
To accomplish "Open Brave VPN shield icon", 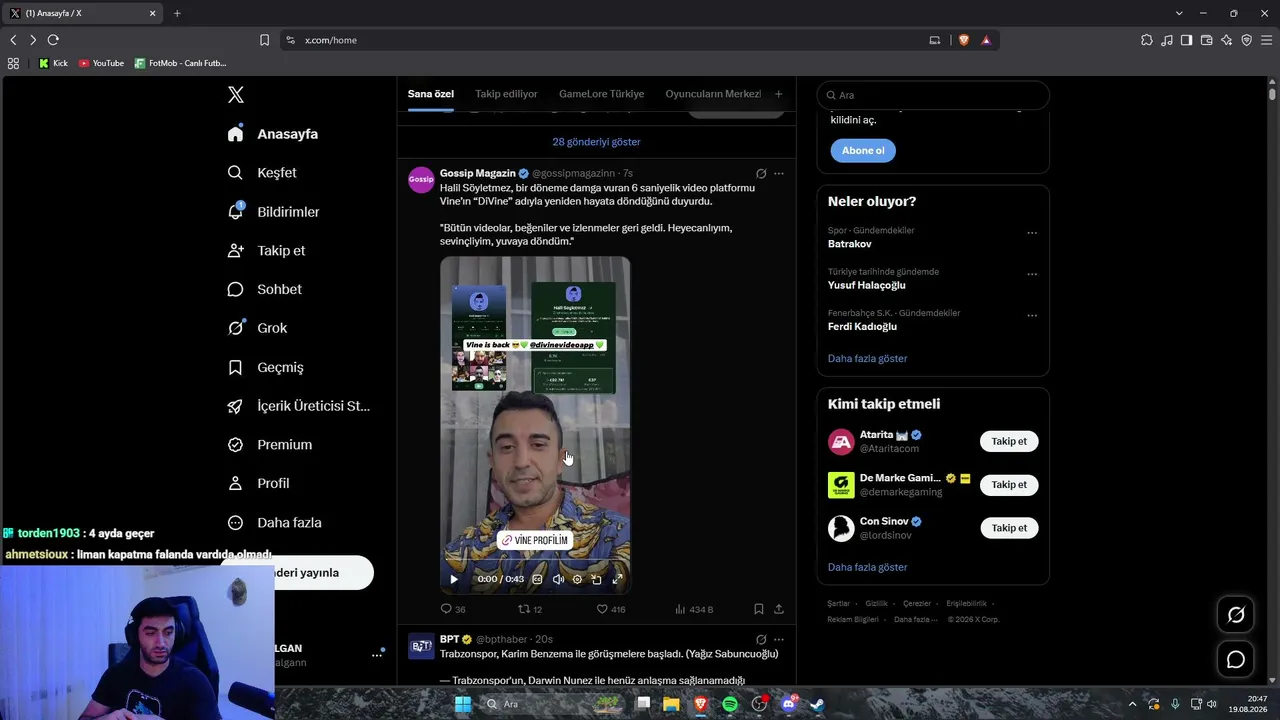I will (1246, 40).
